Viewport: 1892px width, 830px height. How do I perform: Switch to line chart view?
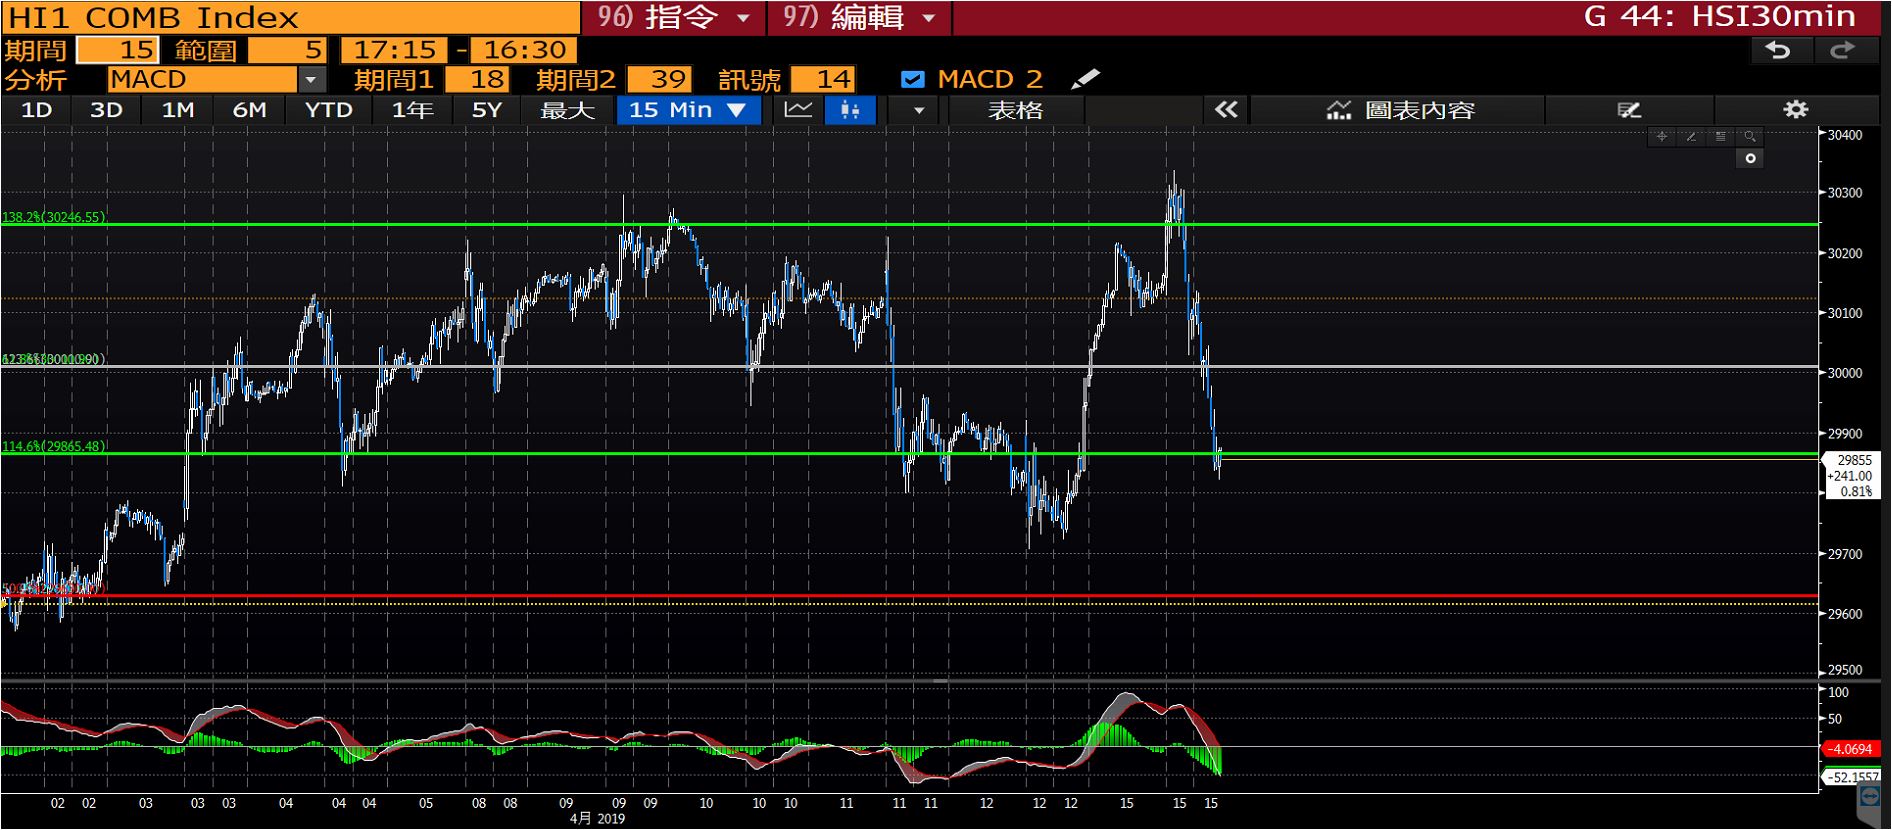pos(798,110)
